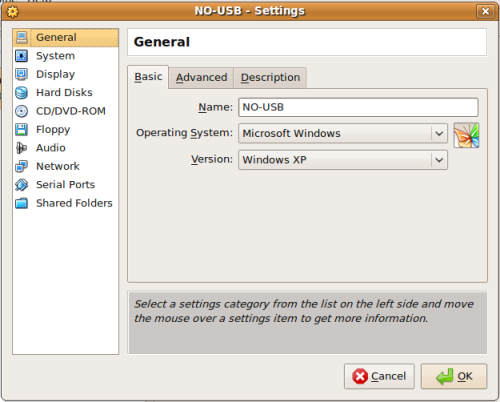Click the gear icon in title bar

click(x=13, y=12)
